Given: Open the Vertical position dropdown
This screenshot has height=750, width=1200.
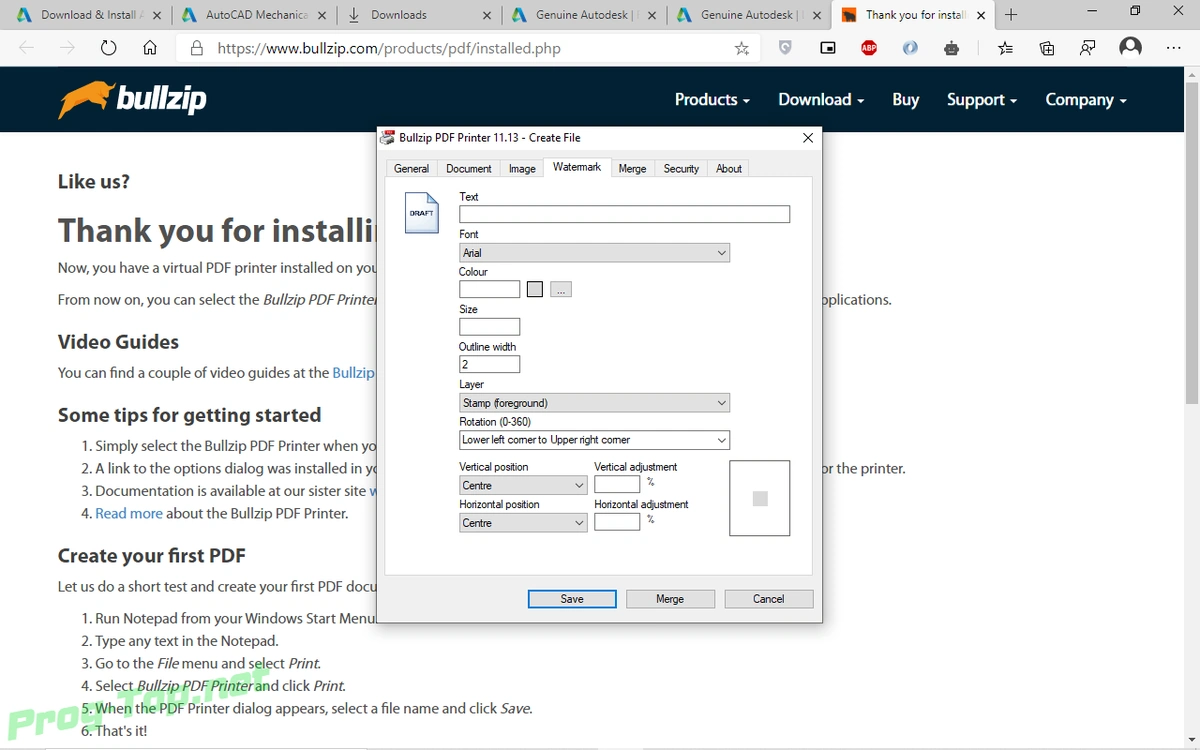Looking at the screenshot, I should 523,485.
